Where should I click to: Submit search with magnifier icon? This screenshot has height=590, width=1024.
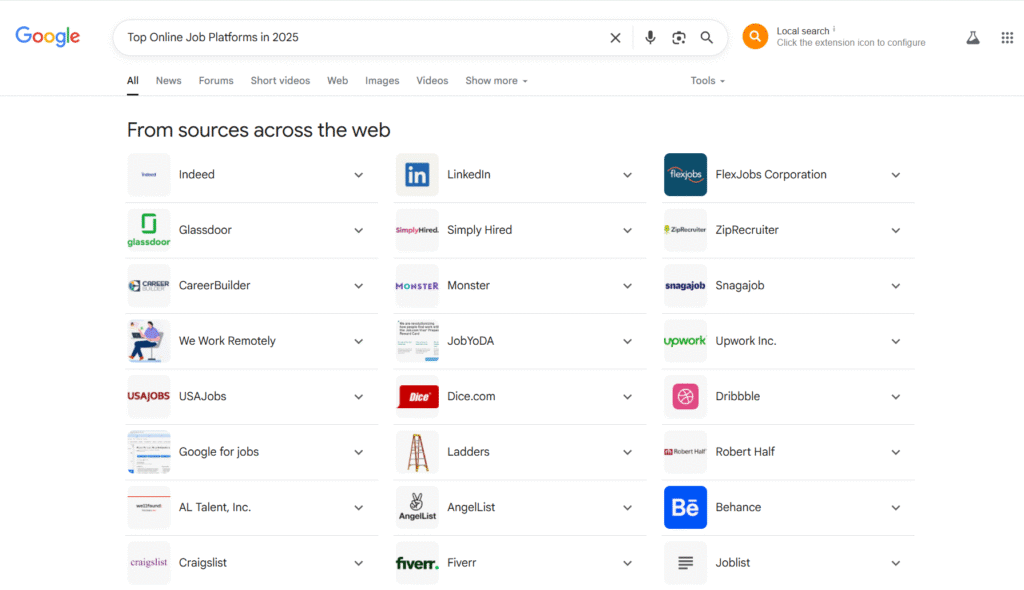[707, 38]
